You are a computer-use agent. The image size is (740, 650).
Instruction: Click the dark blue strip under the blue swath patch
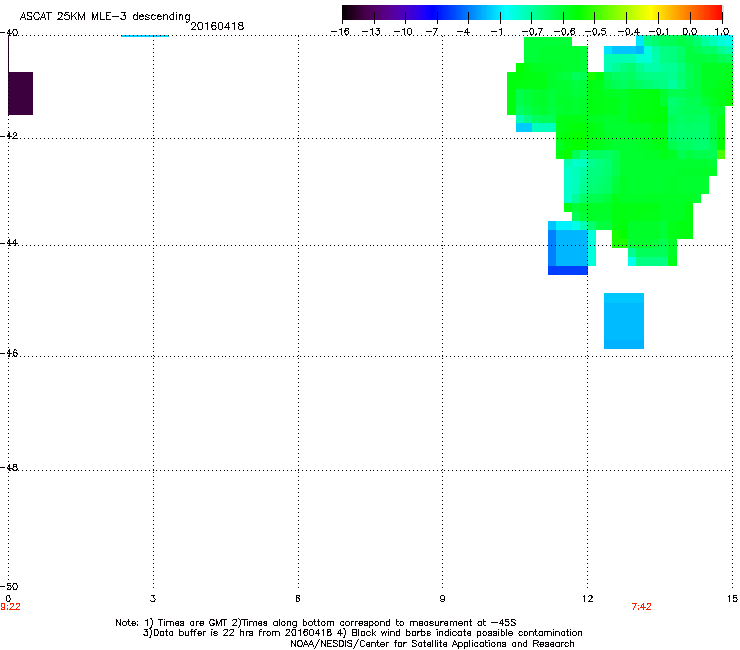click(568, 270)
